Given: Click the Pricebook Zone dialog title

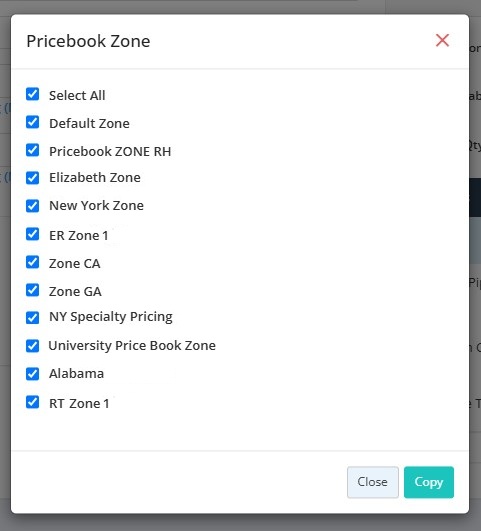Looking at the screenshot, I should click(88, 41).
